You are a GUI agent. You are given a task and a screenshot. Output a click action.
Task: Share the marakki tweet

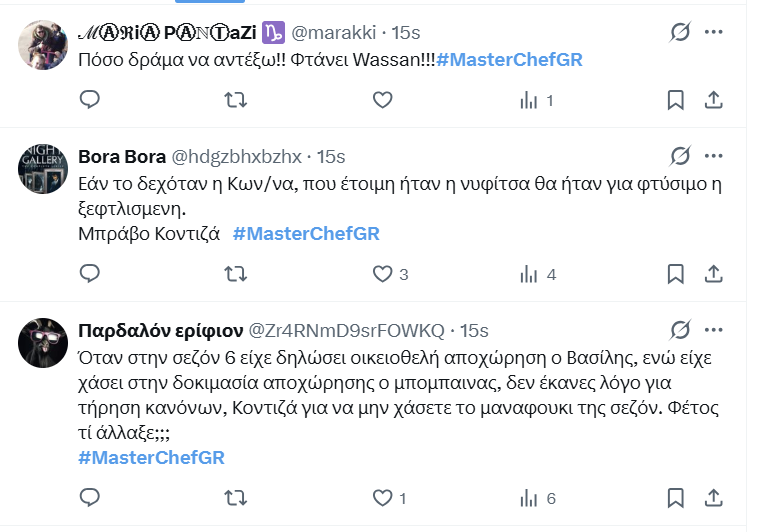pyautogui.click(x=714, y=100)
